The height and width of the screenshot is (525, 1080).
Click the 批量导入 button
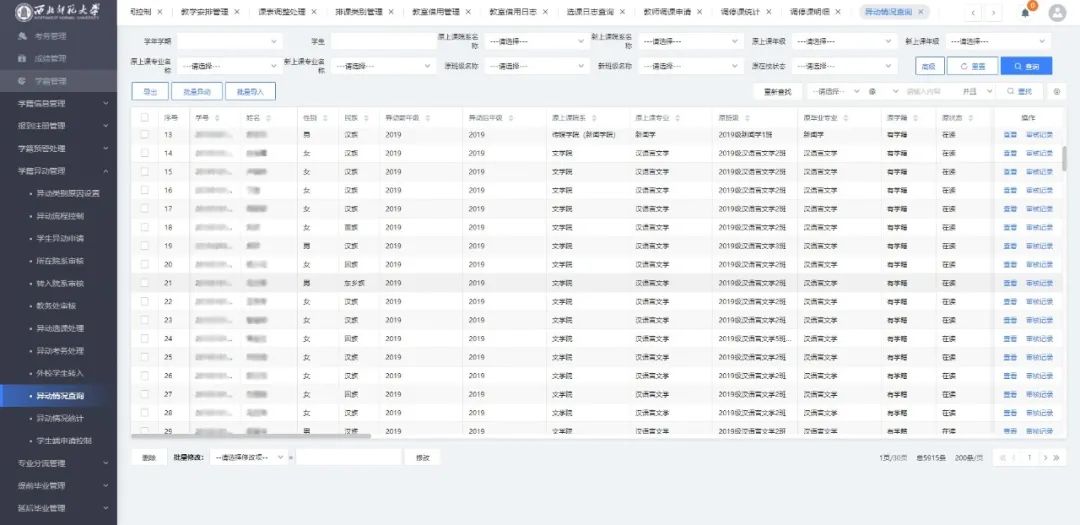click(x=250, y=91)
